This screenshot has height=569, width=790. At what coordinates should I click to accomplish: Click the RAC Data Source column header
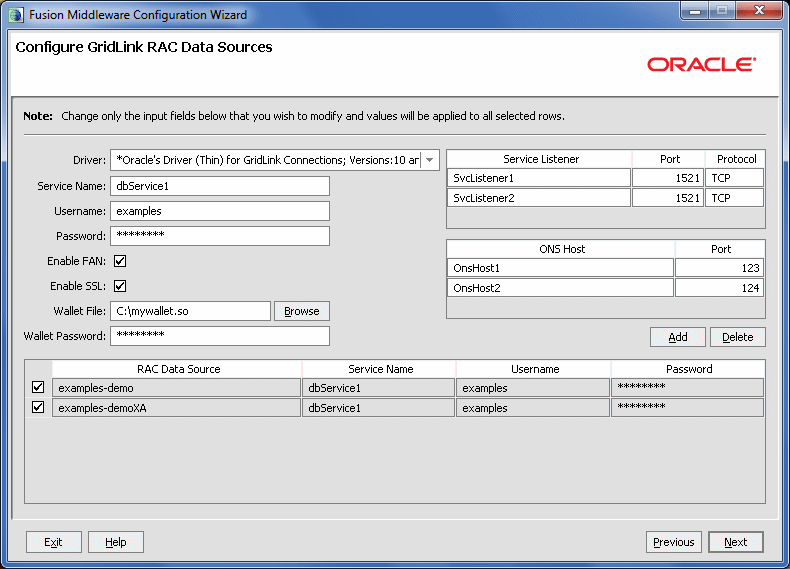tap(178, 369)
